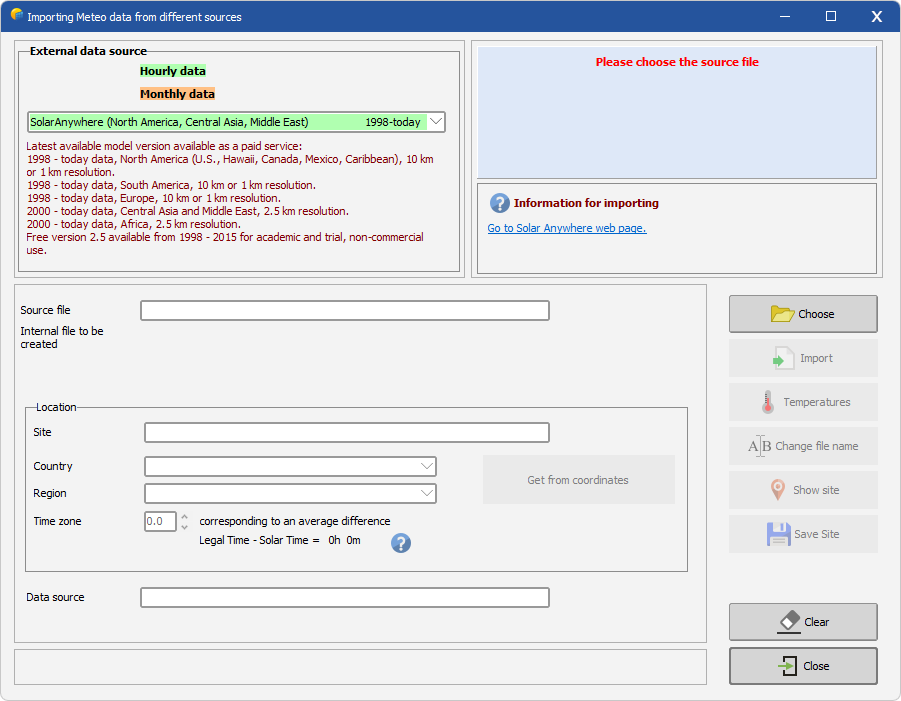Open the Solar Anywhere web page link
The image size is (901, 701).
[x=567, y=228]
